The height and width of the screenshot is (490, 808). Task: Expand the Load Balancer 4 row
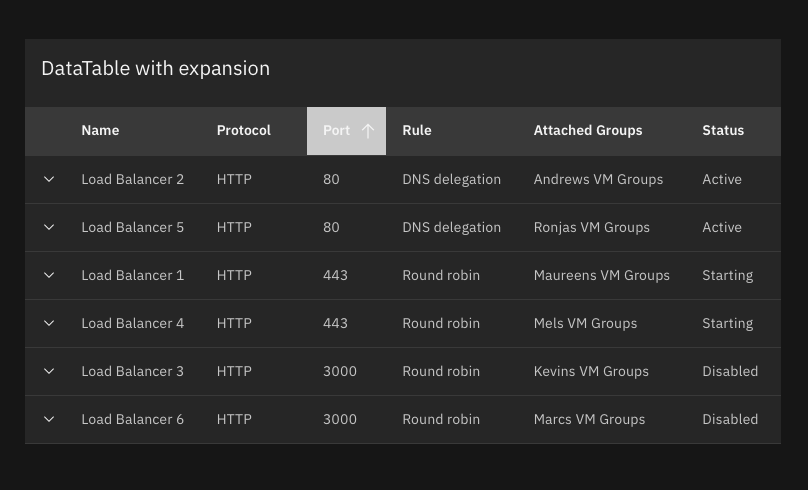pos(49,324)
